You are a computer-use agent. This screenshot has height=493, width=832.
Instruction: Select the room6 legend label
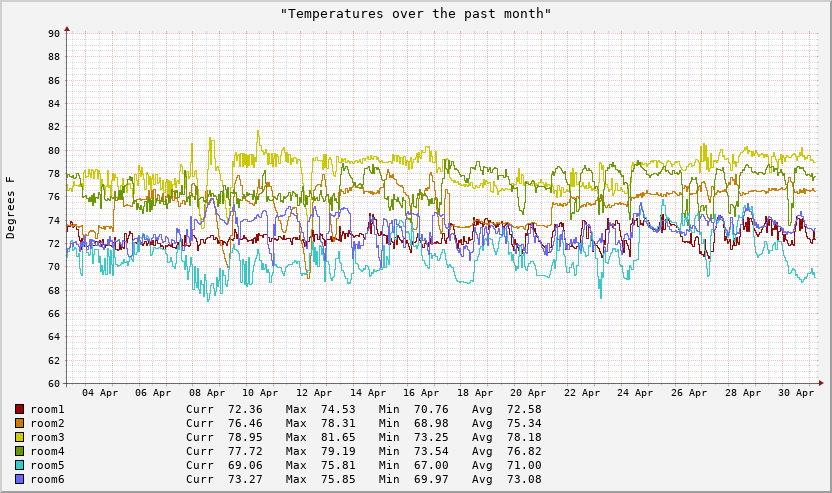(47, 479)
